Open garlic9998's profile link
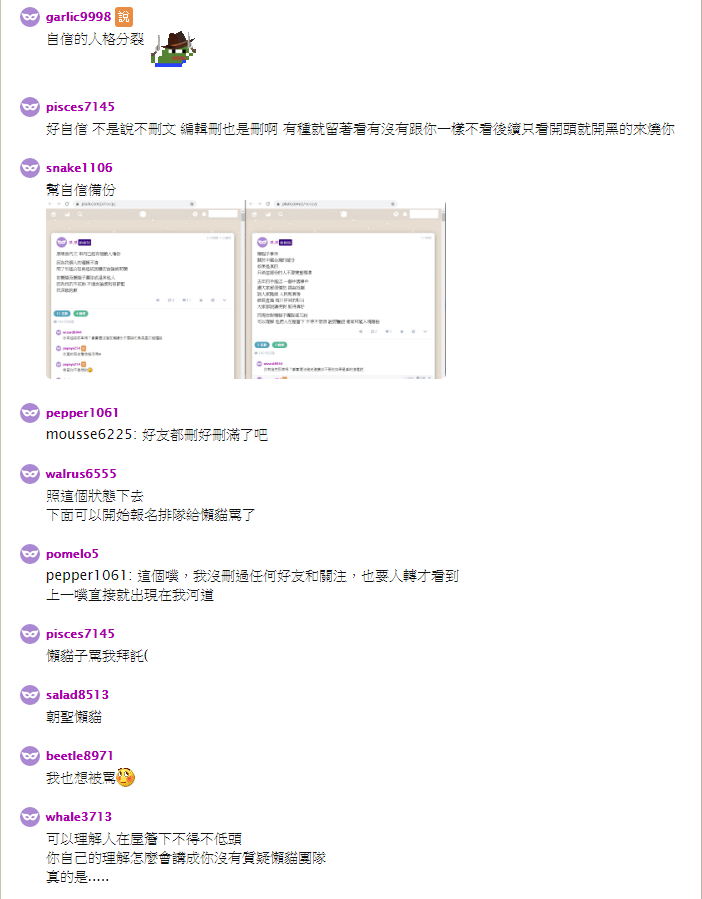The image size is (702, 899). click(79, 17)
